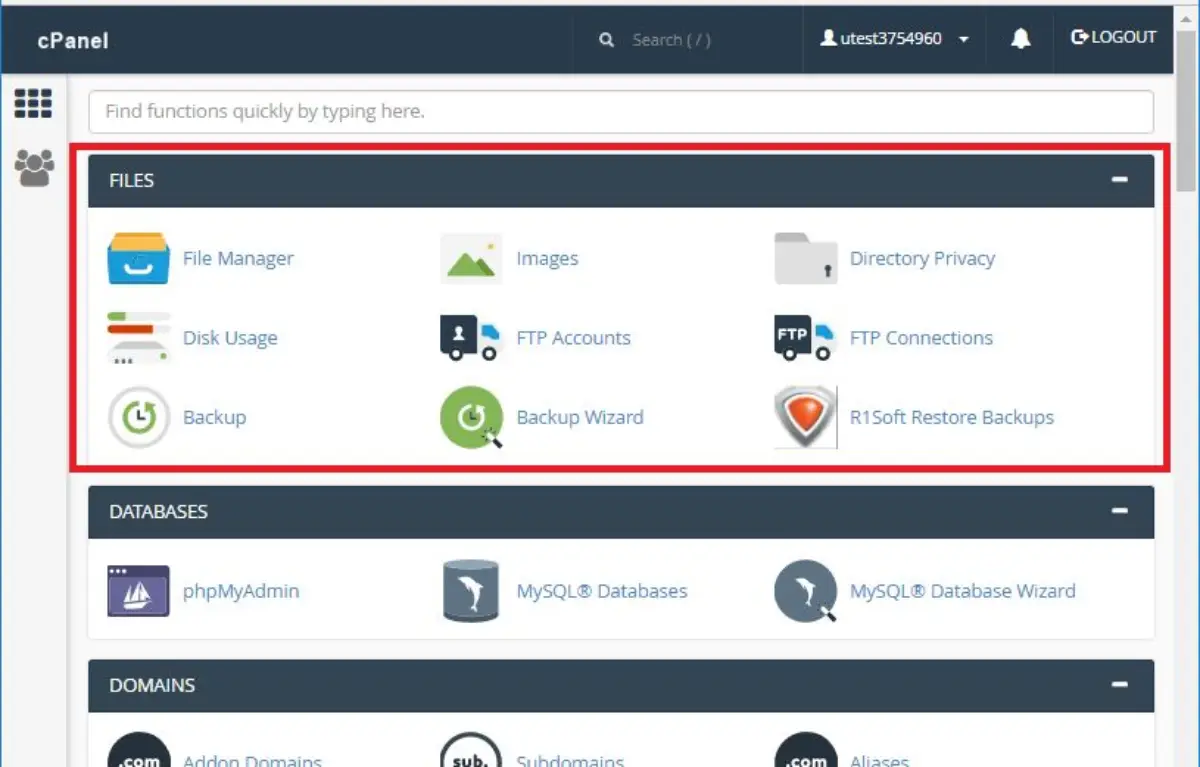Click the DATABASES section header title

159,512
